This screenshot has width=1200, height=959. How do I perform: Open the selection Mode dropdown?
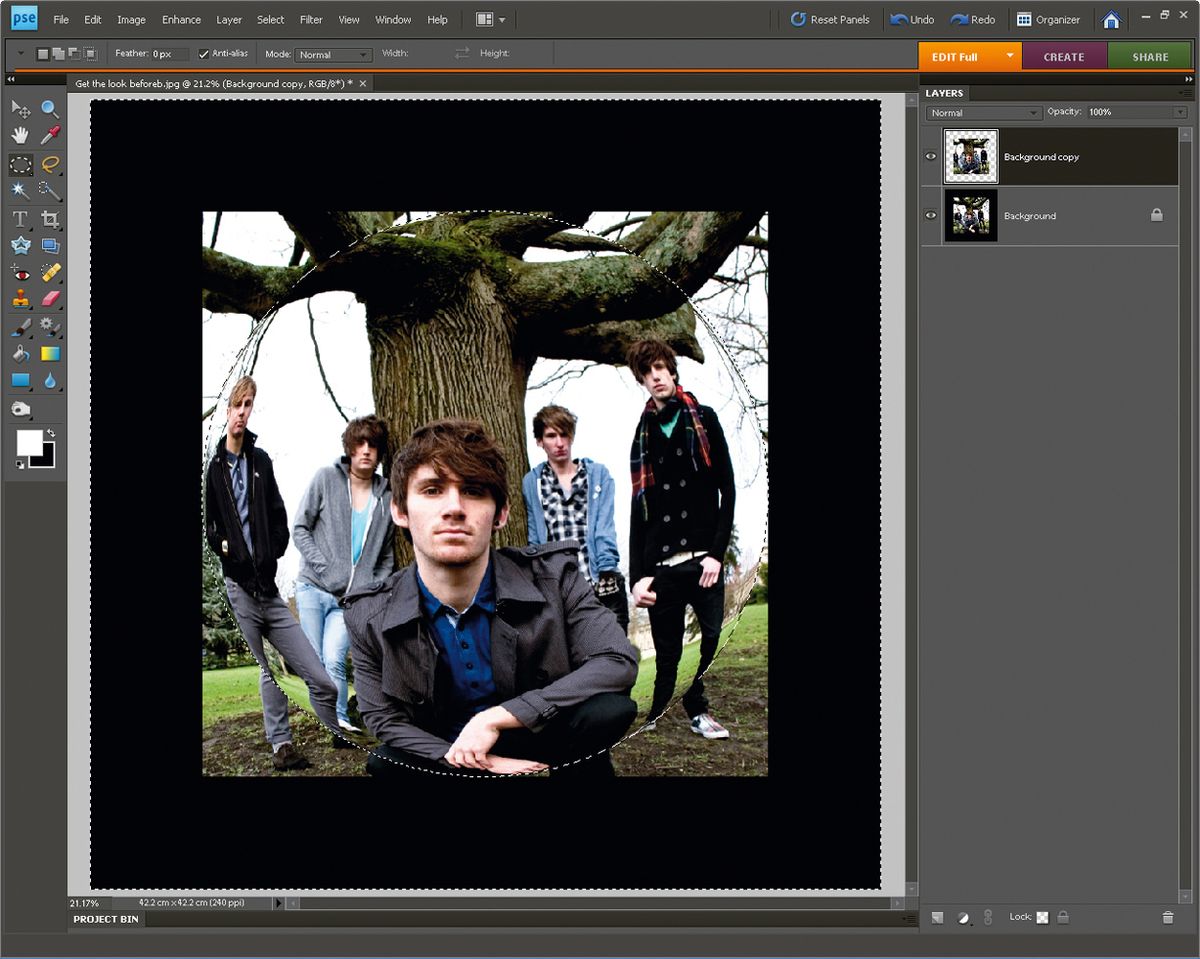[x=333, y=54]
